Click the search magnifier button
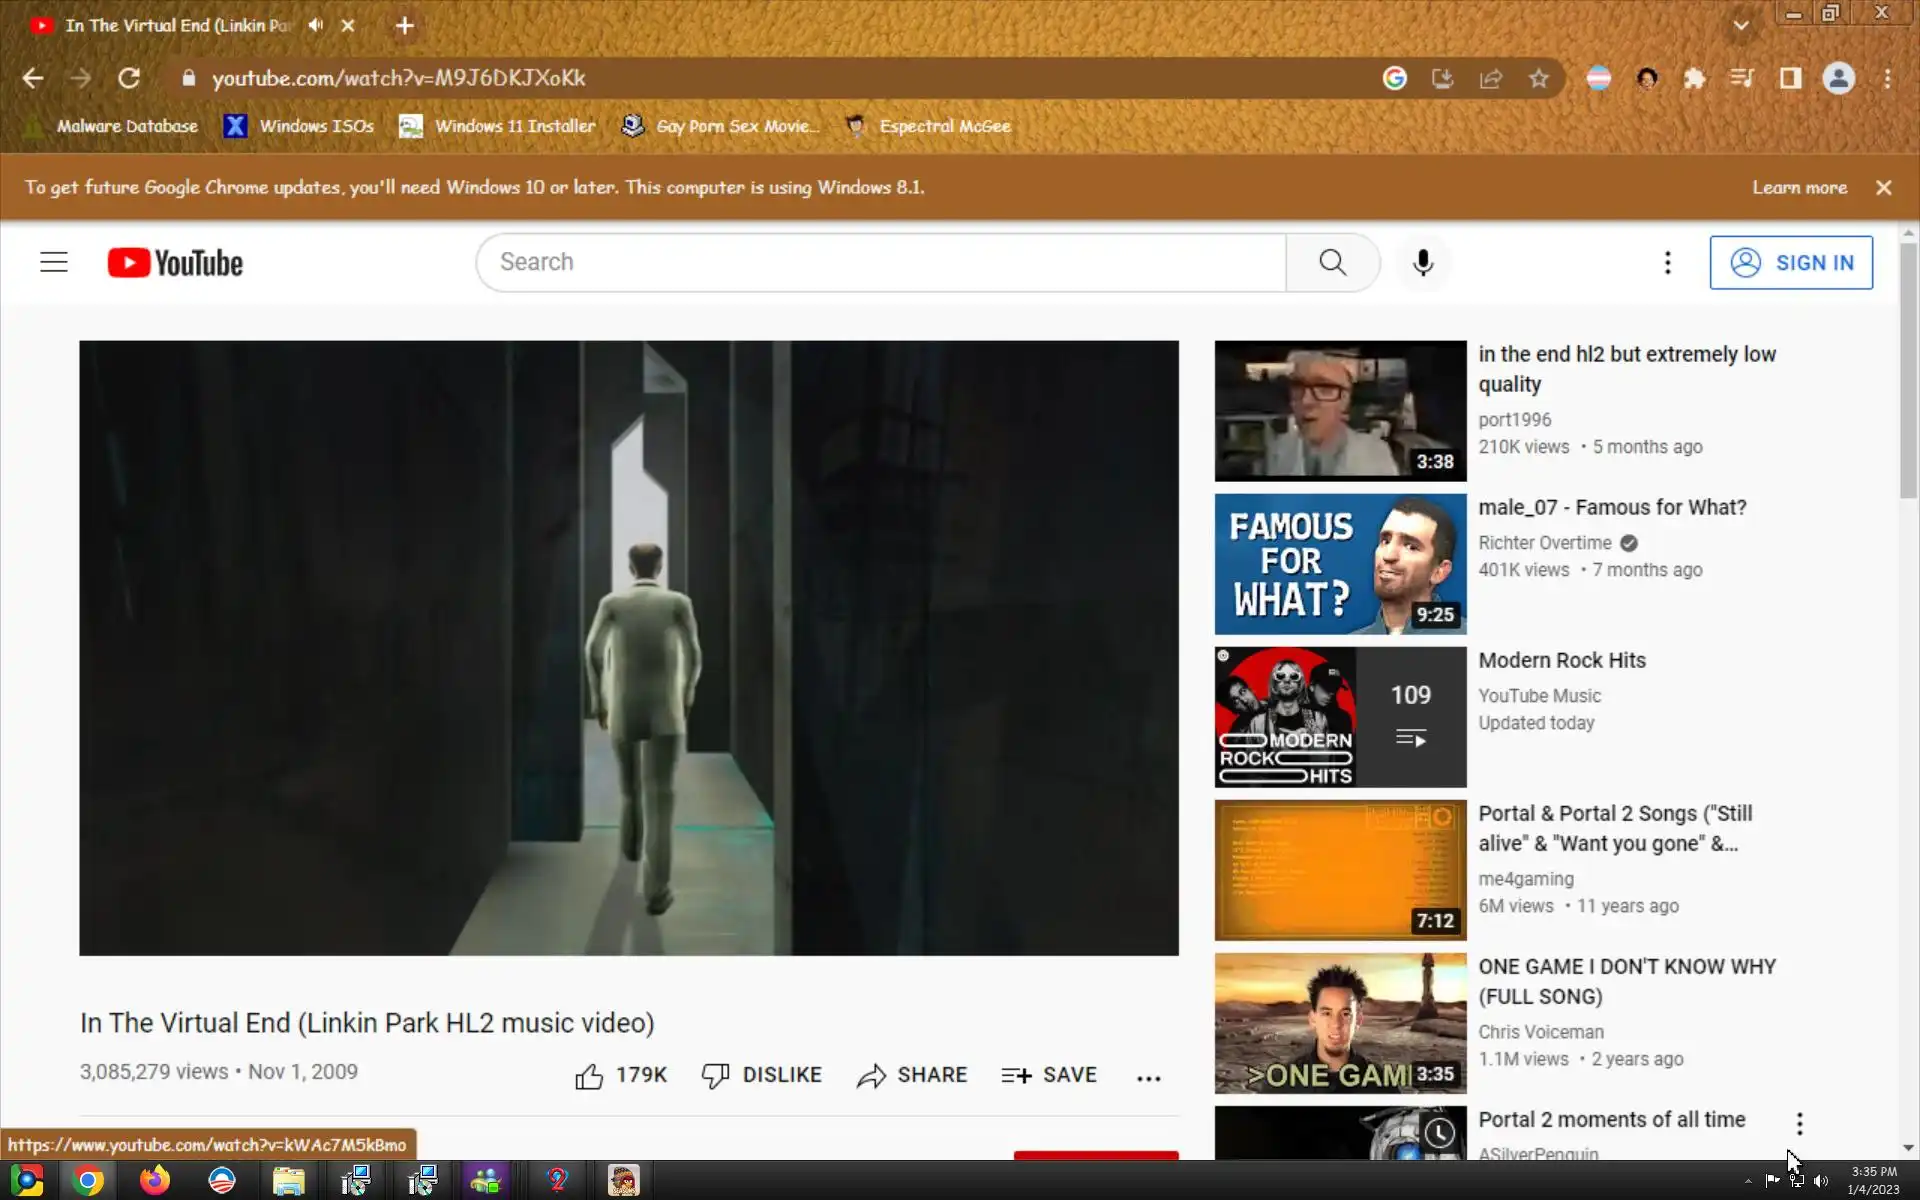Screen dimensions: 1920x1200 (x=1332, y=262)
